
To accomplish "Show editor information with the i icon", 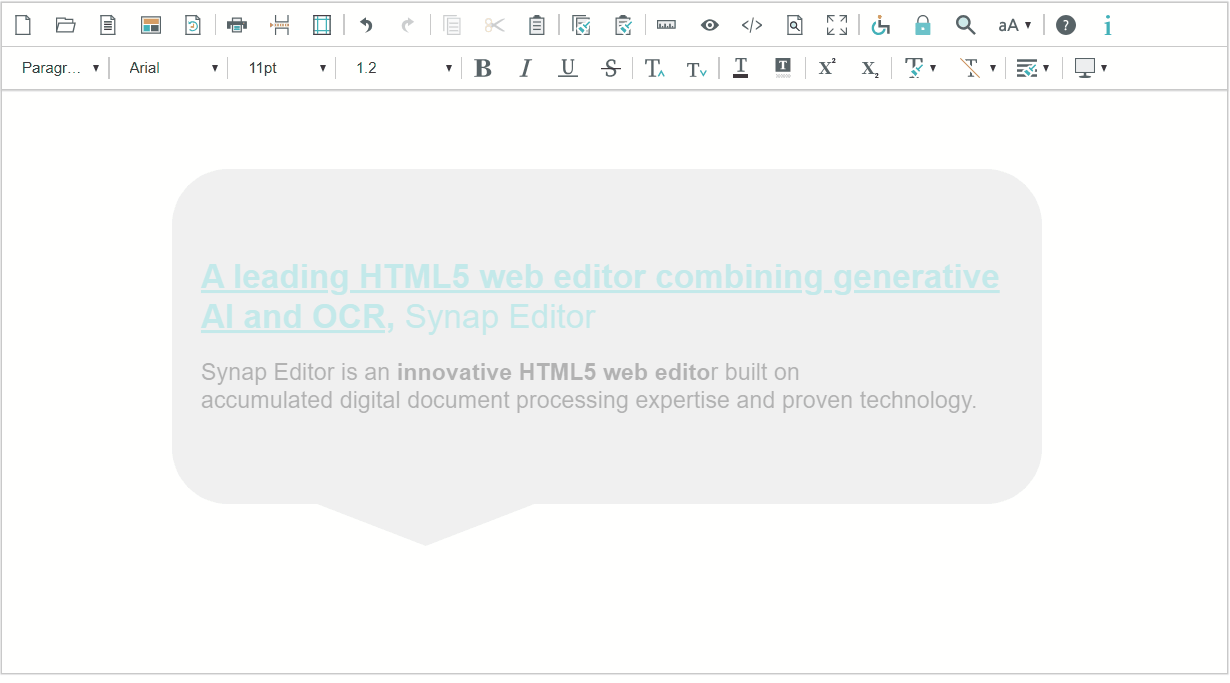I will pyautogui.click(x=1107, y=25).
